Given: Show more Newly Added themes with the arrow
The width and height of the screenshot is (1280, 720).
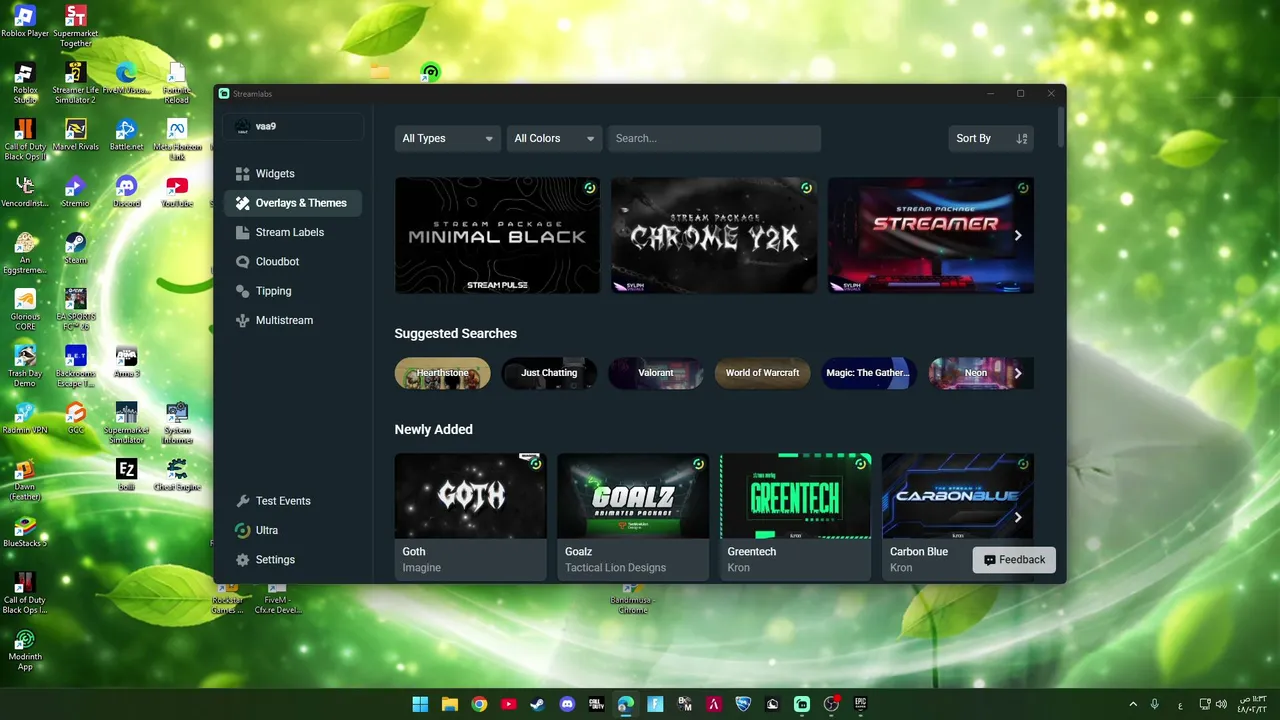Looking at the screenshot, I should pos(1018,517).
